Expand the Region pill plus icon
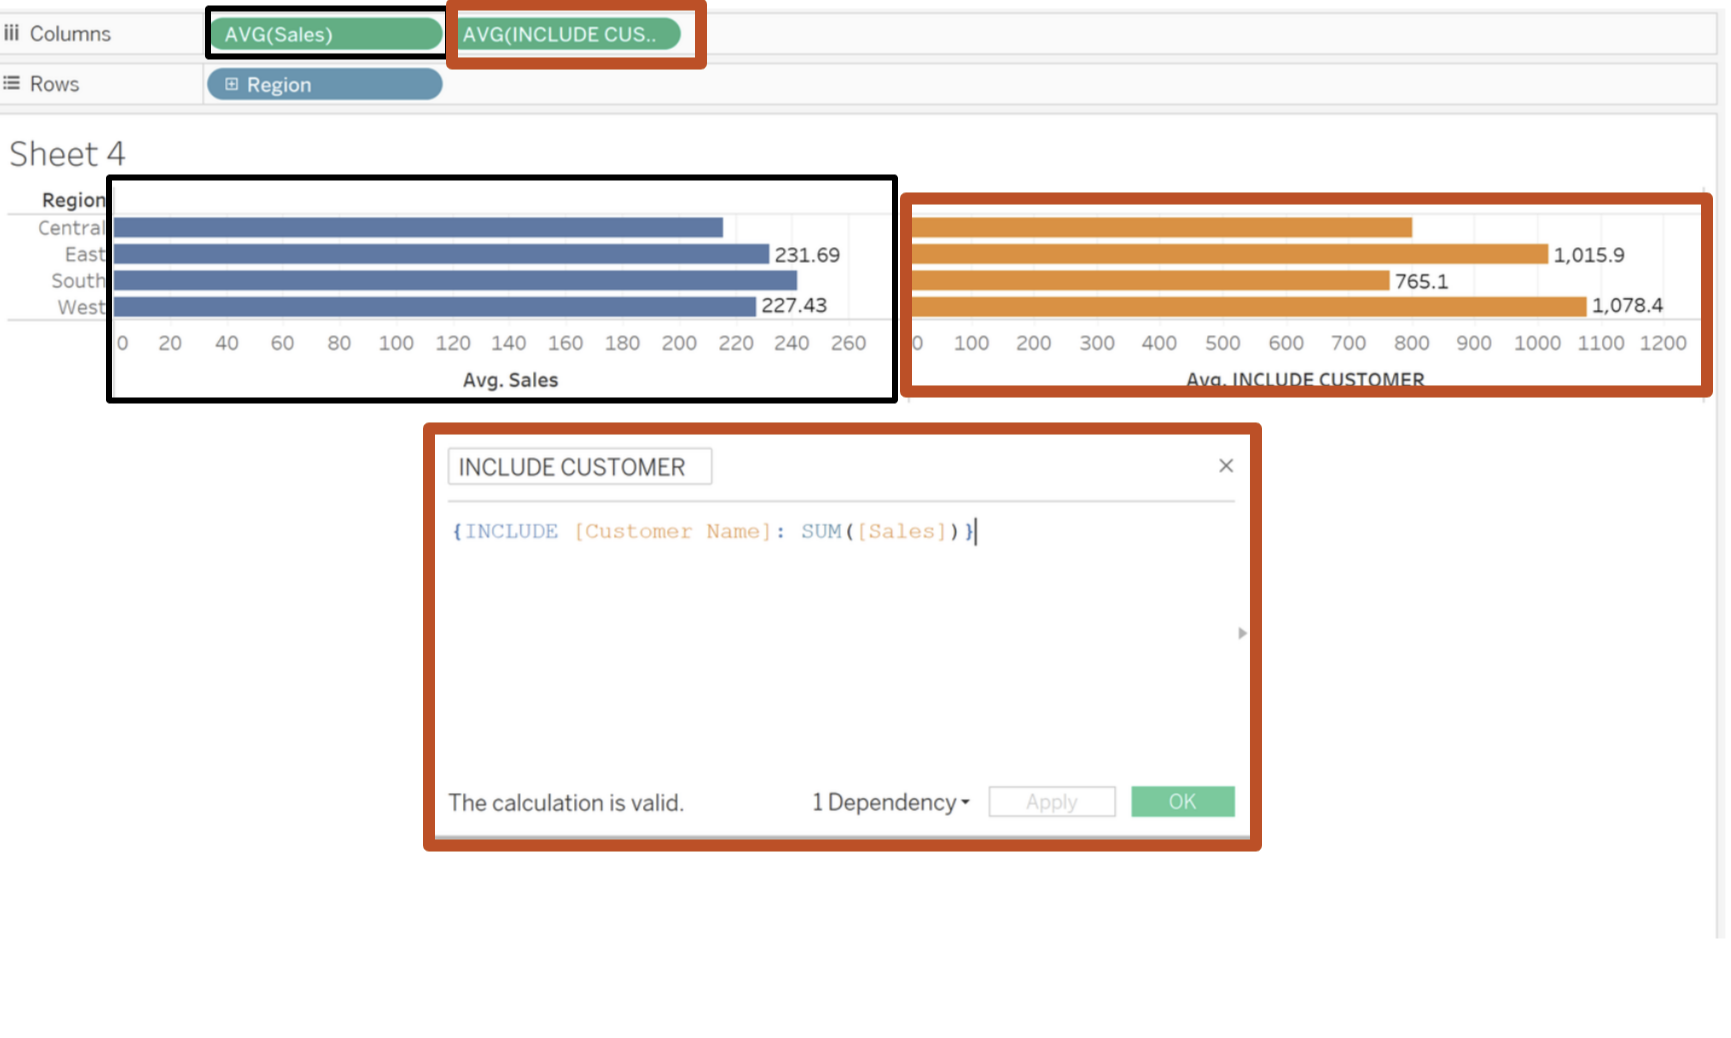Screen dimensions: 1731x1038 click(x=231, y=84)
